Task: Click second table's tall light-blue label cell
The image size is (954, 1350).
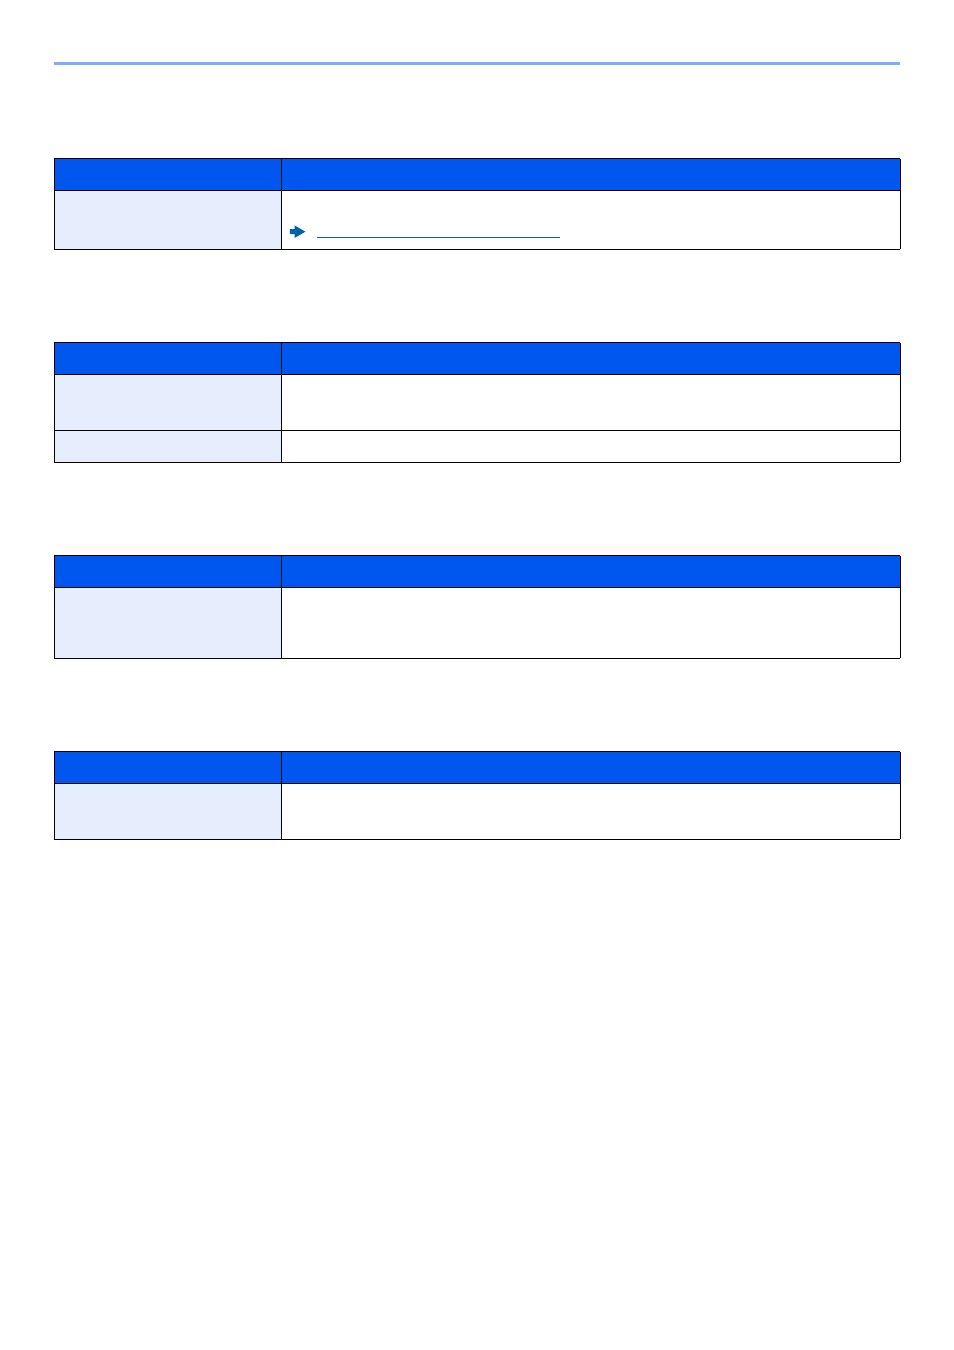Action: tap(168, 402)
